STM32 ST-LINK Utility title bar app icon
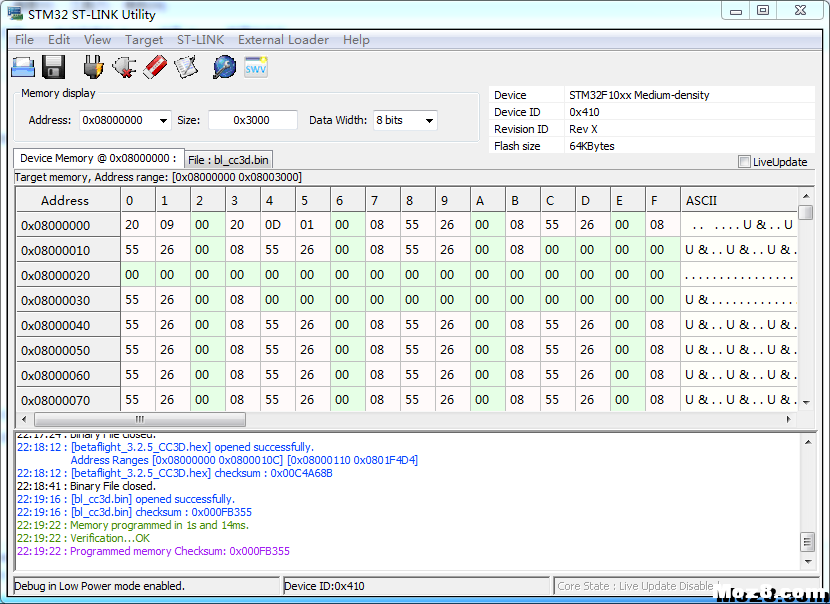 (x=15, y=13)
